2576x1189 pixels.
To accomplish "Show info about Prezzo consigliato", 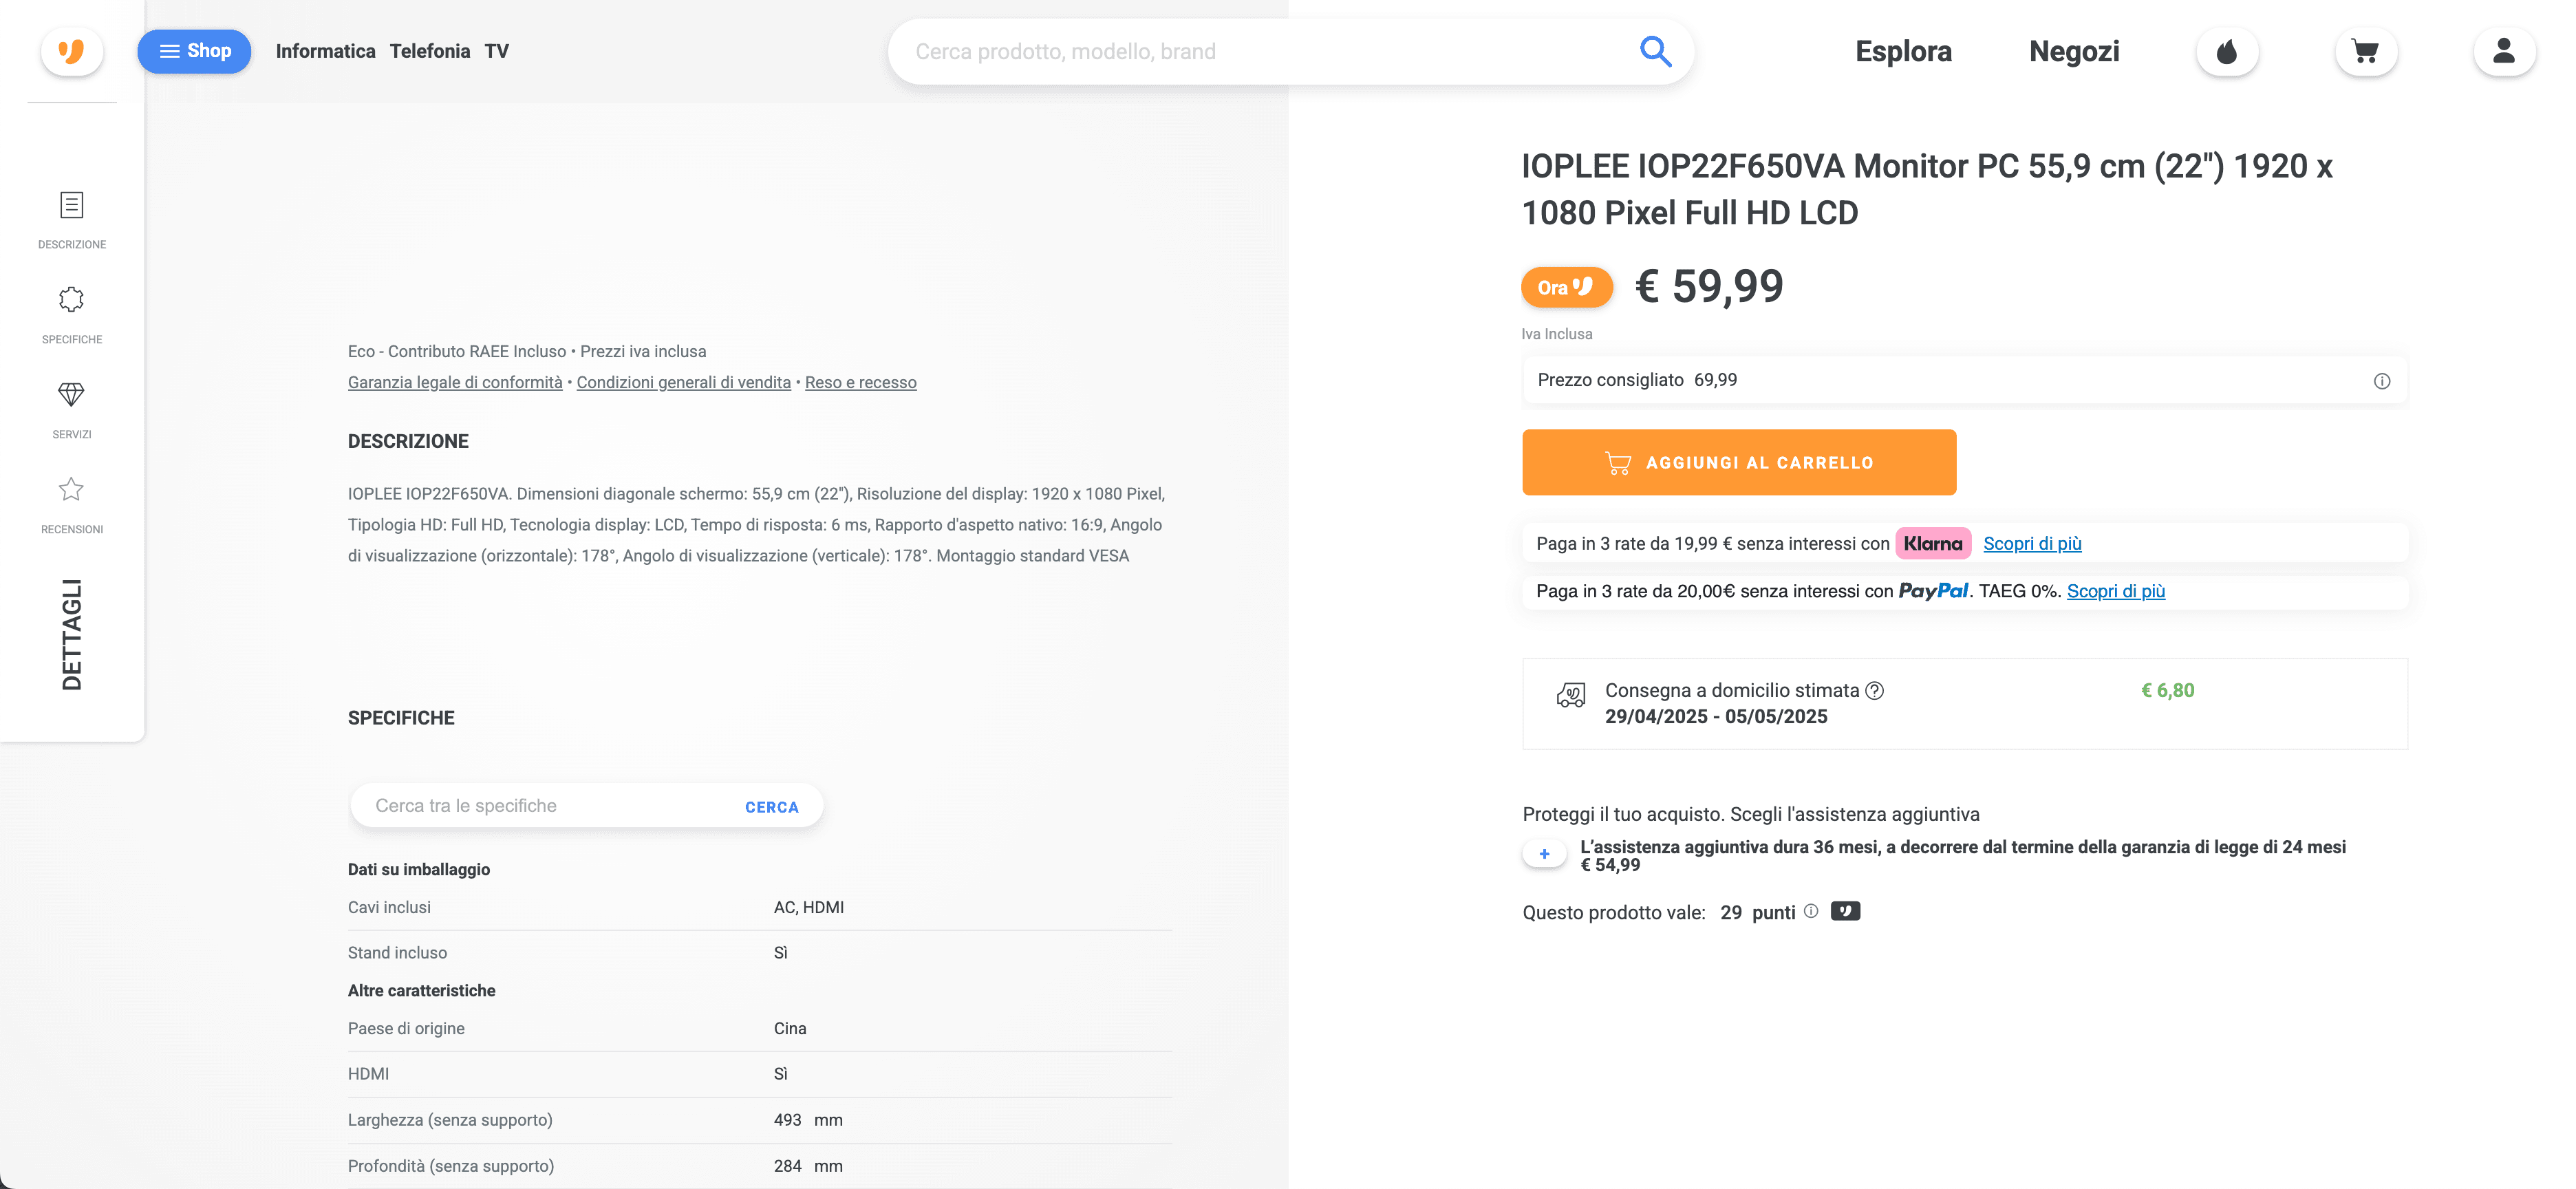I will pyautogui.click(x=2381, y=381).
